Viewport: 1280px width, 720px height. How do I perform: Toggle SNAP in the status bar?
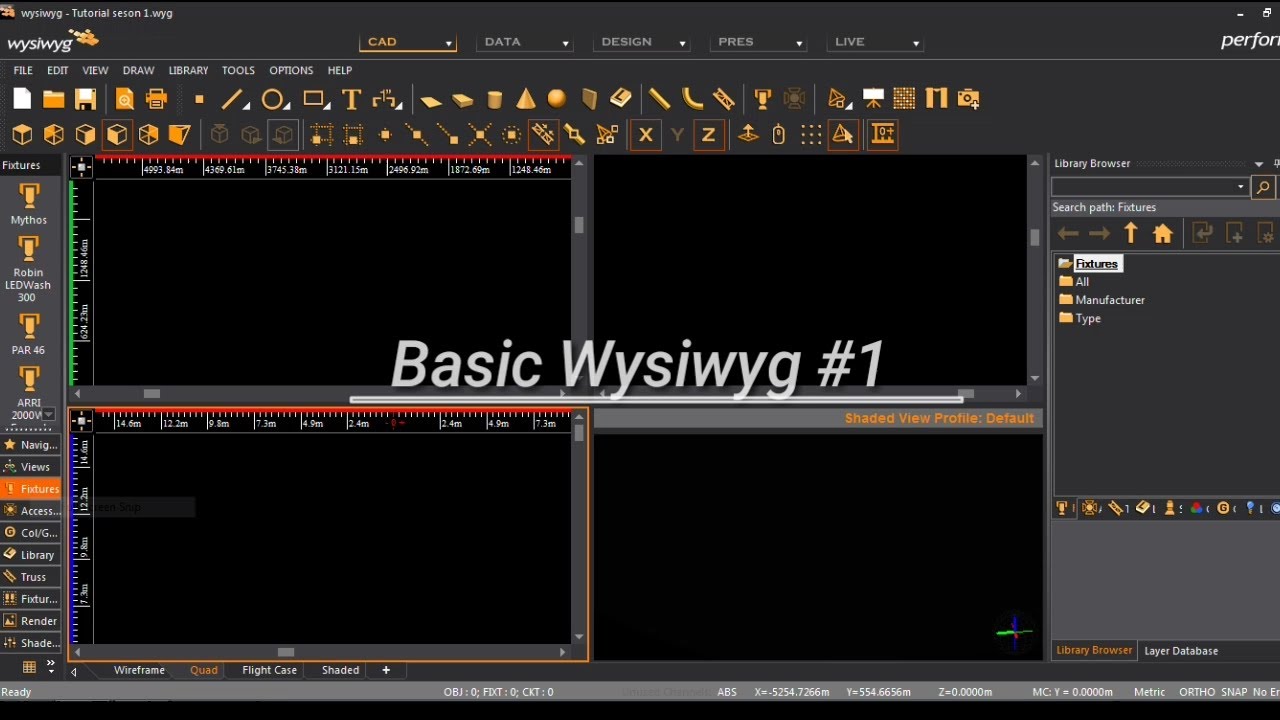1234,692
